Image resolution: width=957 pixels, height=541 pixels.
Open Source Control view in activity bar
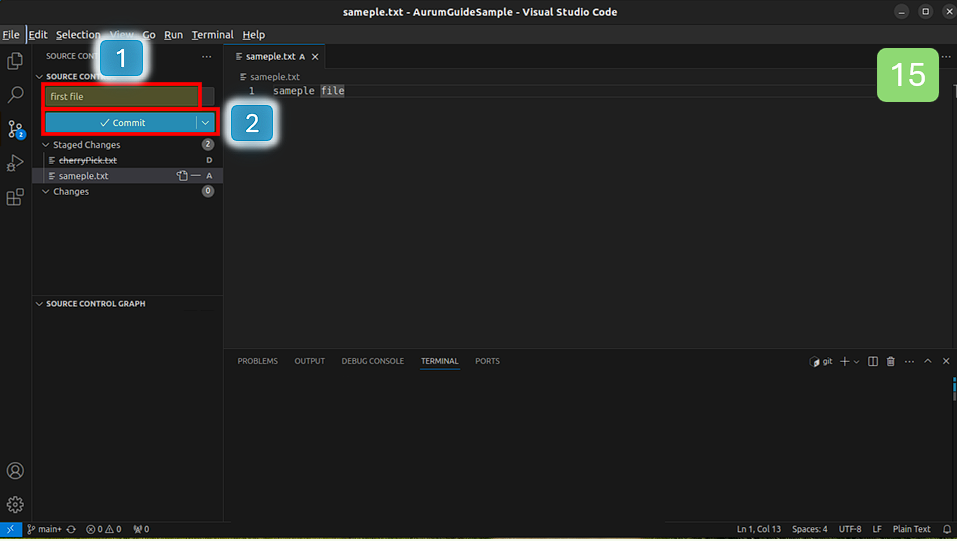15,129
